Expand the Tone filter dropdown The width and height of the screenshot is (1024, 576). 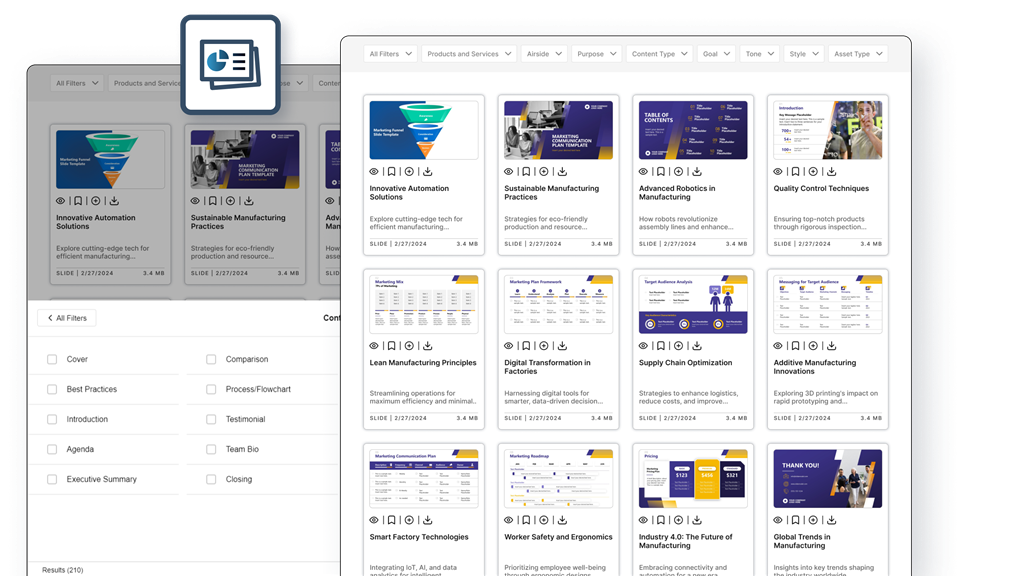coord(759,54)
